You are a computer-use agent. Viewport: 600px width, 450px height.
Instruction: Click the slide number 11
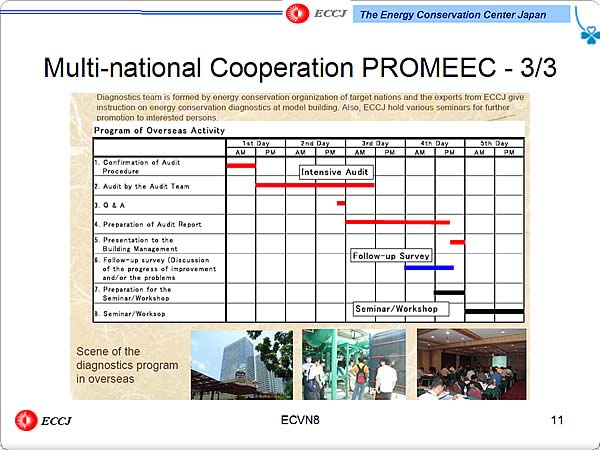click(557, 420)
